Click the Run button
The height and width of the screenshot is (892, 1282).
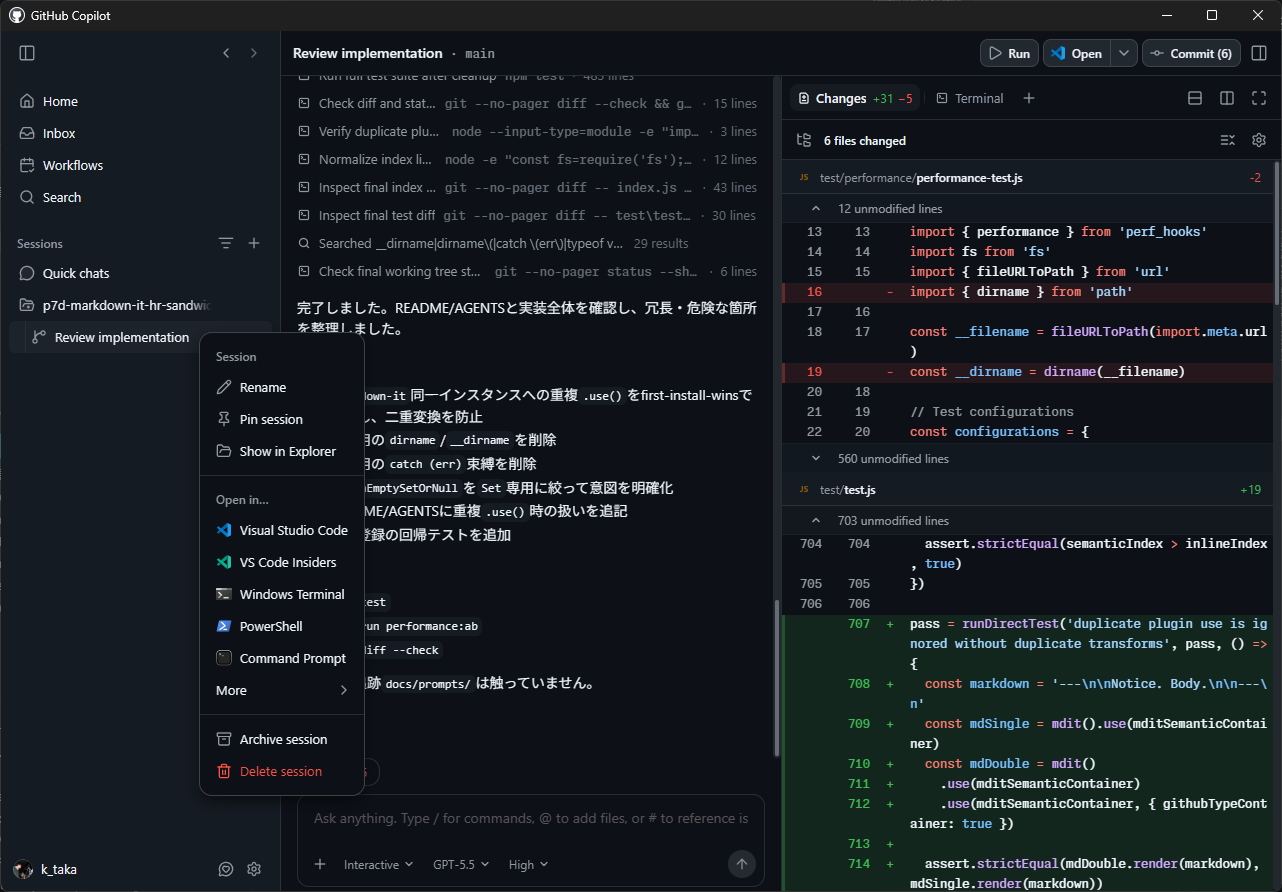click(x=1009, y=53)
